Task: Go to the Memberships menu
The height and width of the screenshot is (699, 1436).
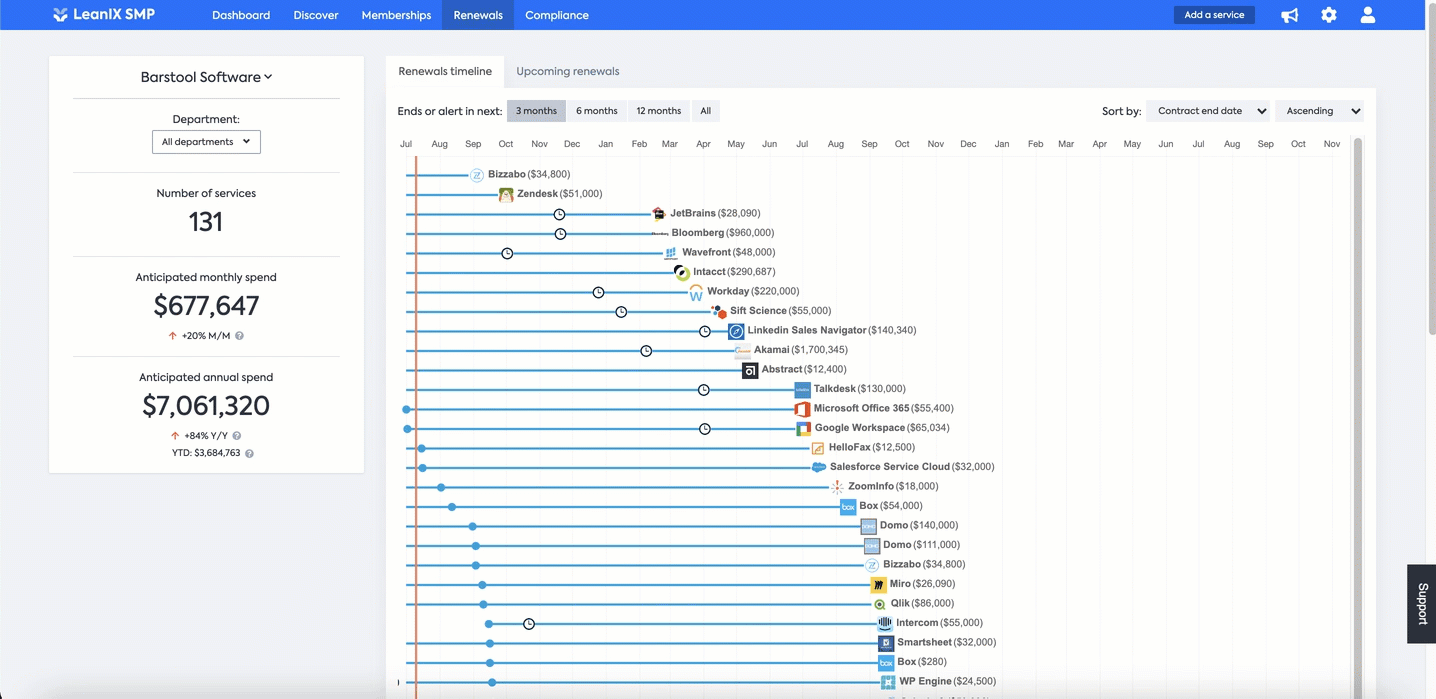Action: pyautogui.click(x=396, y=15)
